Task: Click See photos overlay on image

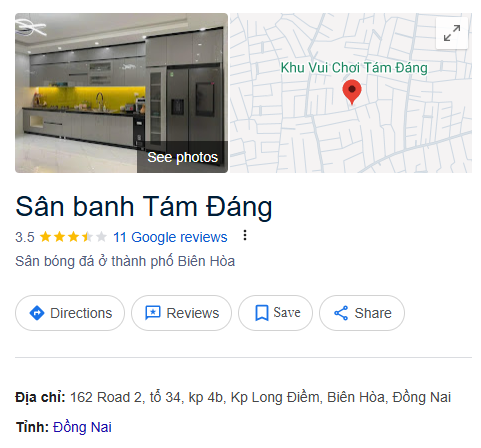Action: (182, 157)
